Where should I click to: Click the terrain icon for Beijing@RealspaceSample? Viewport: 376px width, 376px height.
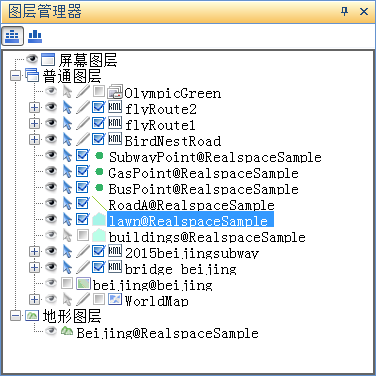[x=67, y=331]
